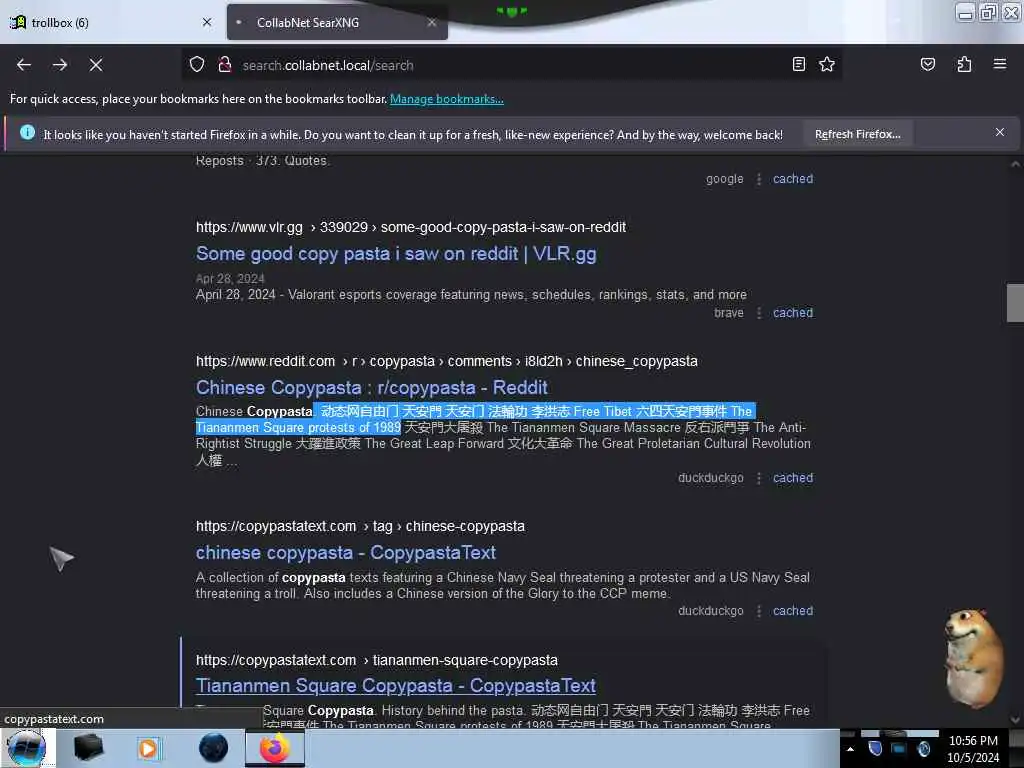This screenshot has width=1024, height=768.
Task: Open cached link next to brave
Action: coord(793,313)
